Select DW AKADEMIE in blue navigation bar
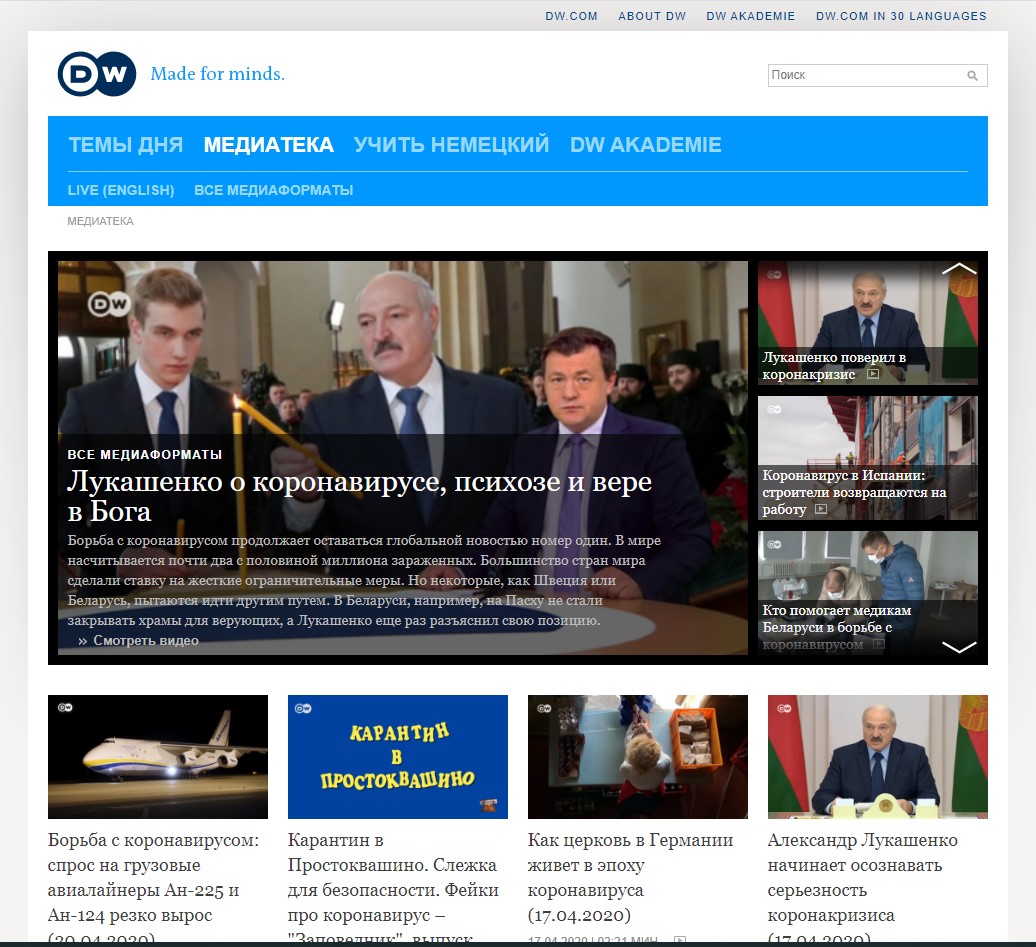 coord(646,145)
